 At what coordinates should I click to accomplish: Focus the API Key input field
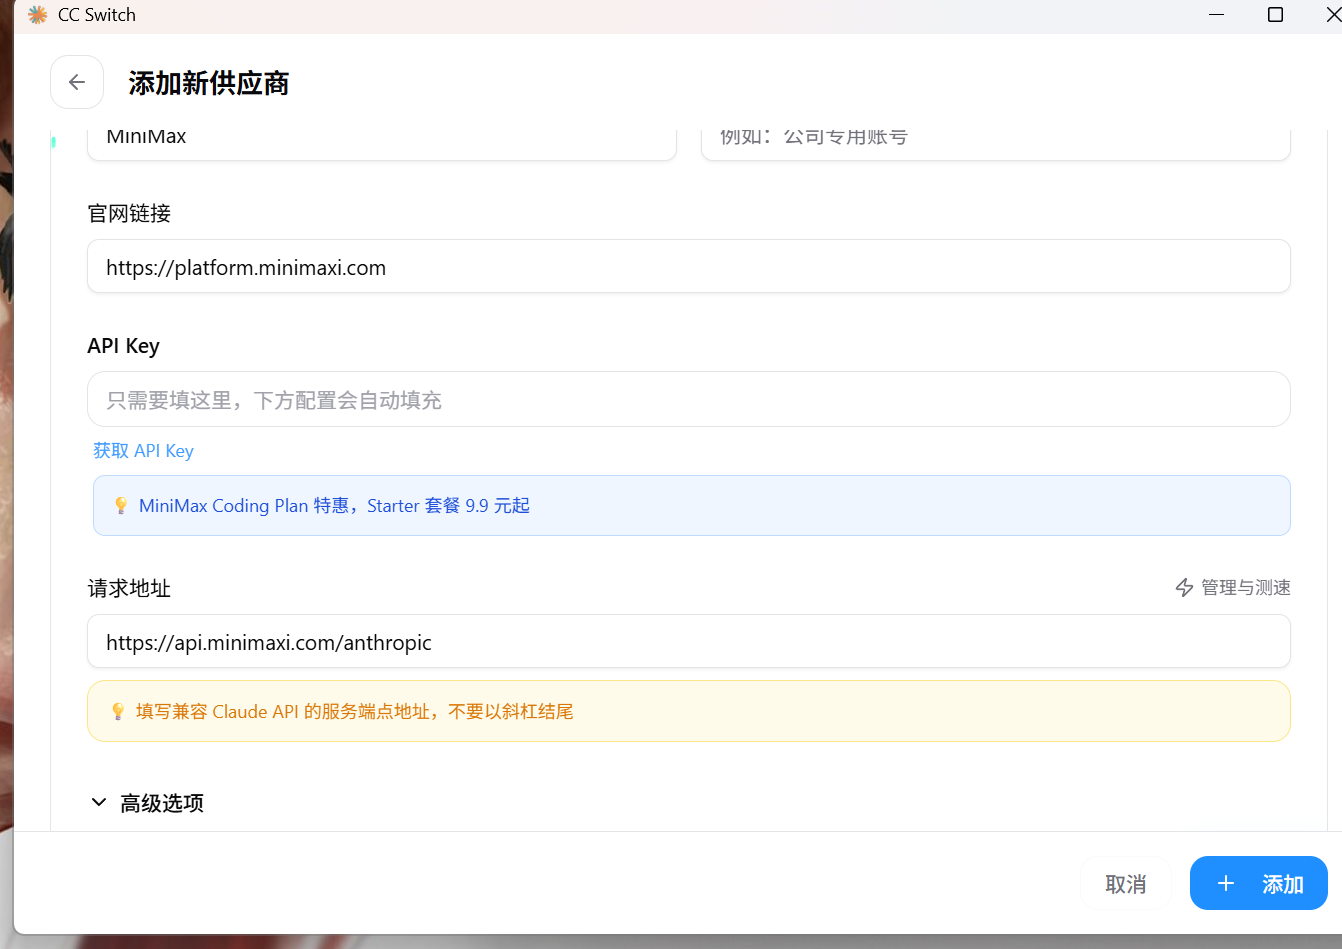(689, 399)
